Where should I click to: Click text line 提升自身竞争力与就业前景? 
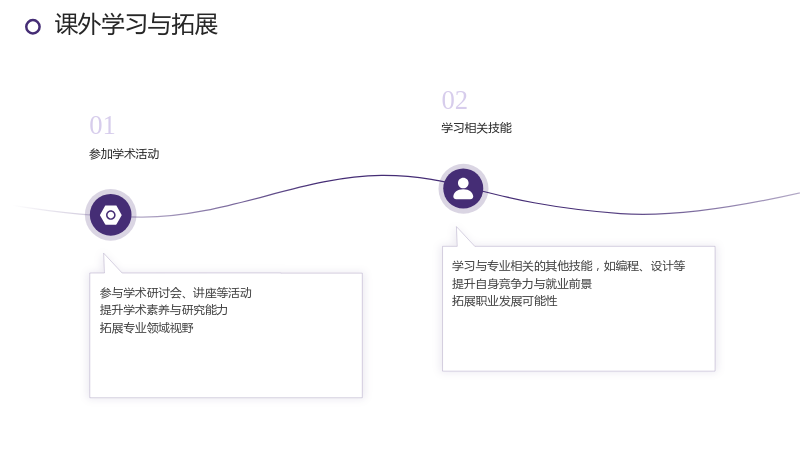522,284
